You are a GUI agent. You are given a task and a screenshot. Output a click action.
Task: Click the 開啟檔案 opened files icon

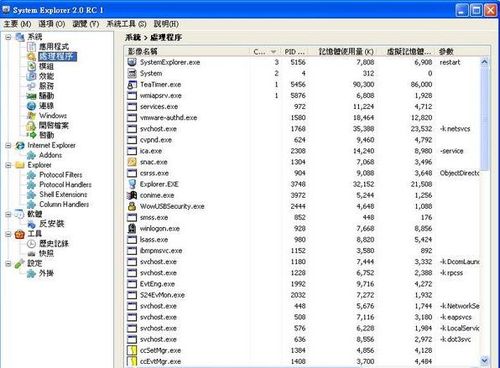coord(31,126)
